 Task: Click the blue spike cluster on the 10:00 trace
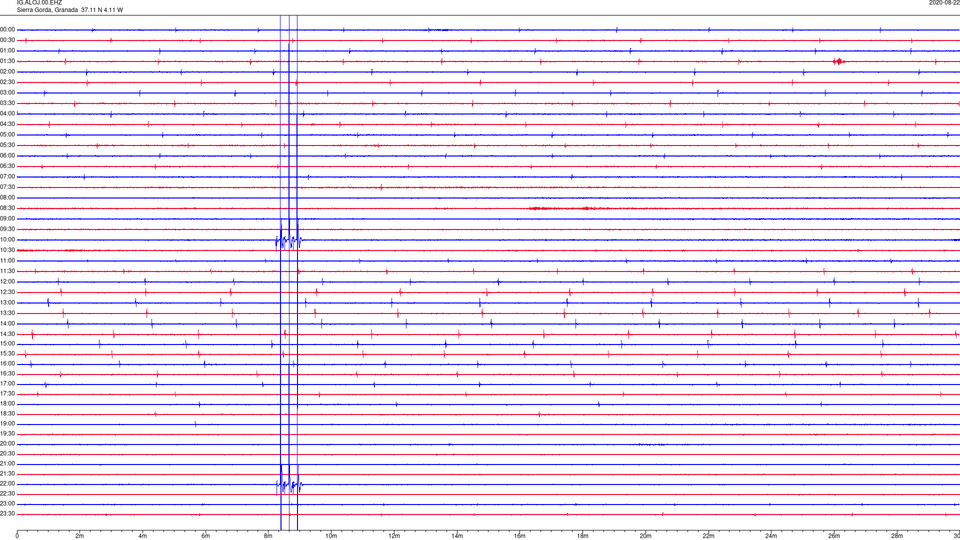point(288,240)
